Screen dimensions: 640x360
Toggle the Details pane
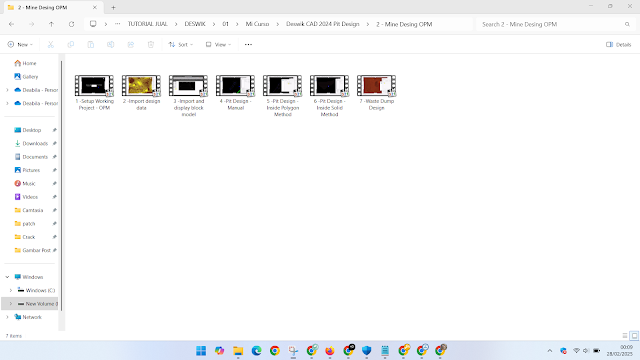pos(619,44)
